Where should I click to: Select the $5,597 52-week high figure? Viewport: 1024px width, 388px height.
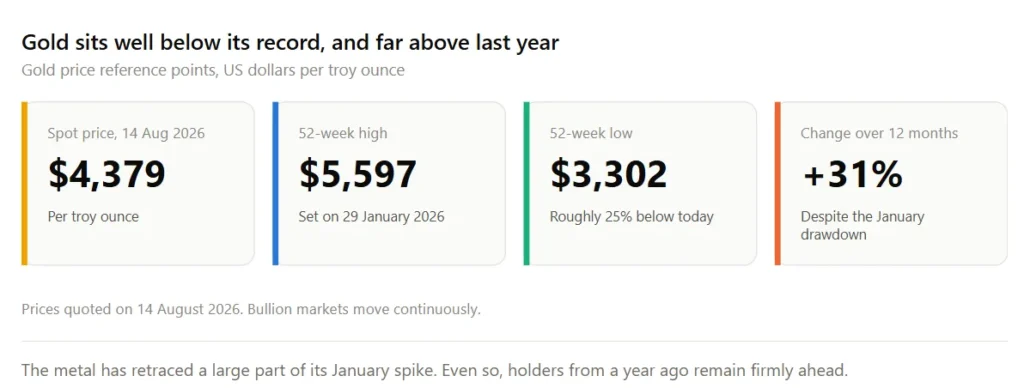tap(358, 174)
